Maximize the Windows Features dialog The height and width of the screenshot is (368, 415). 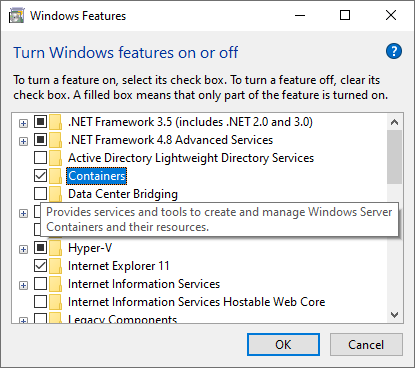coord(345,15)
